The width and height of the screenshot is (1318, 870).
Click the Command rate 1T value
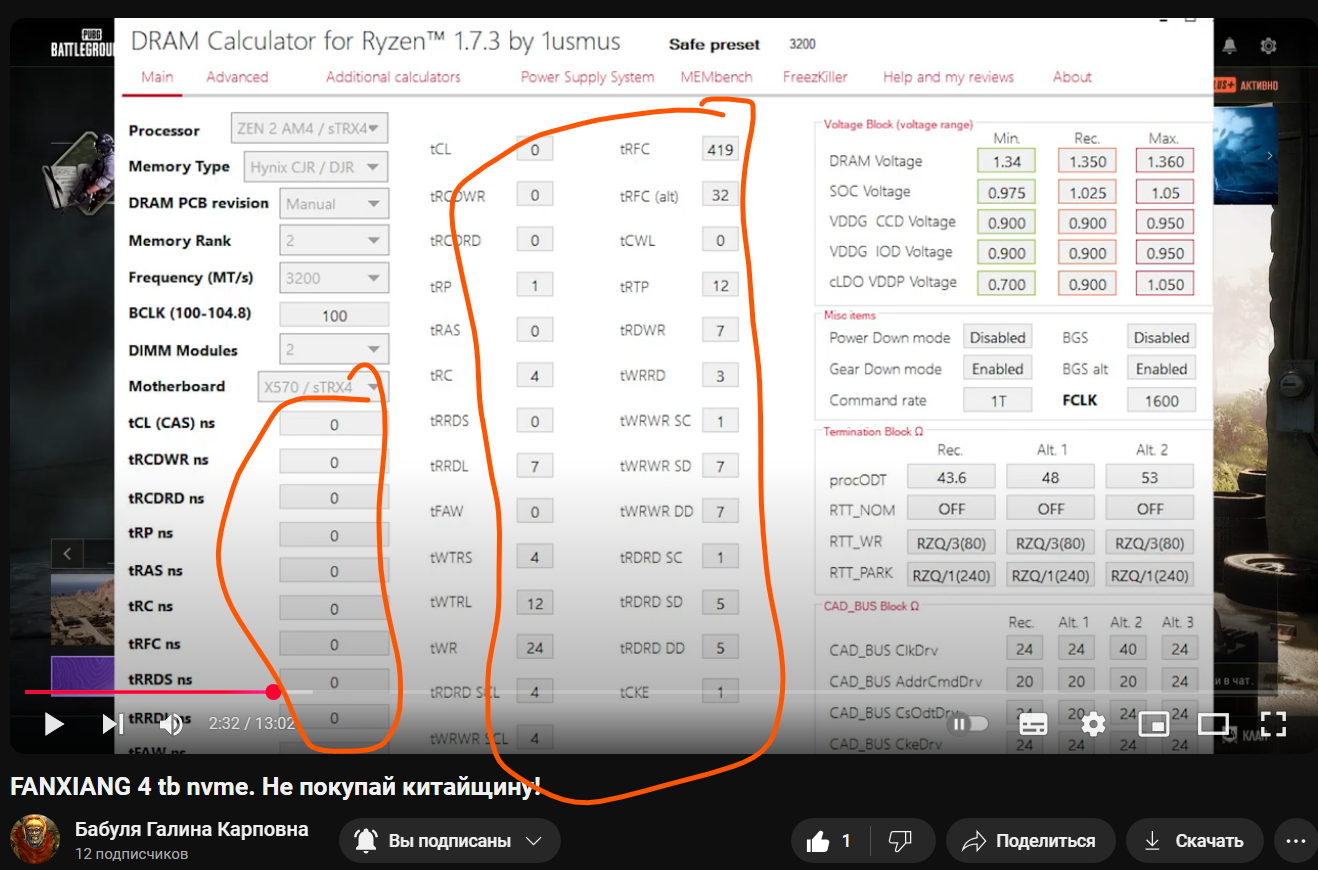pyautogui.click(x=998, y=401)
